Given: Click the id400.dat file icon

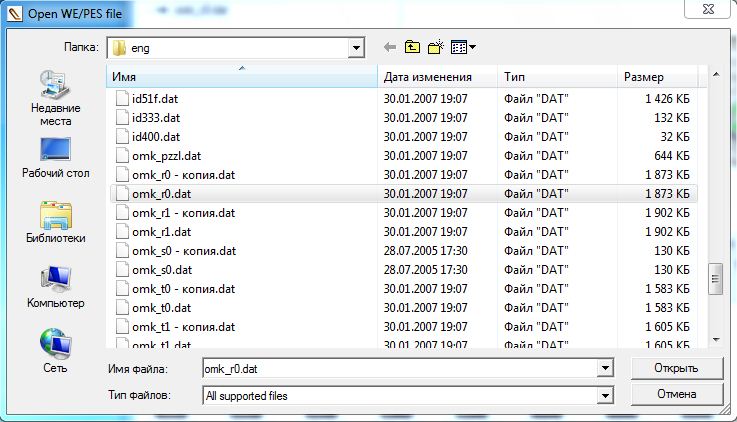Looking at the screenshot, I should (x=122, y=137).
